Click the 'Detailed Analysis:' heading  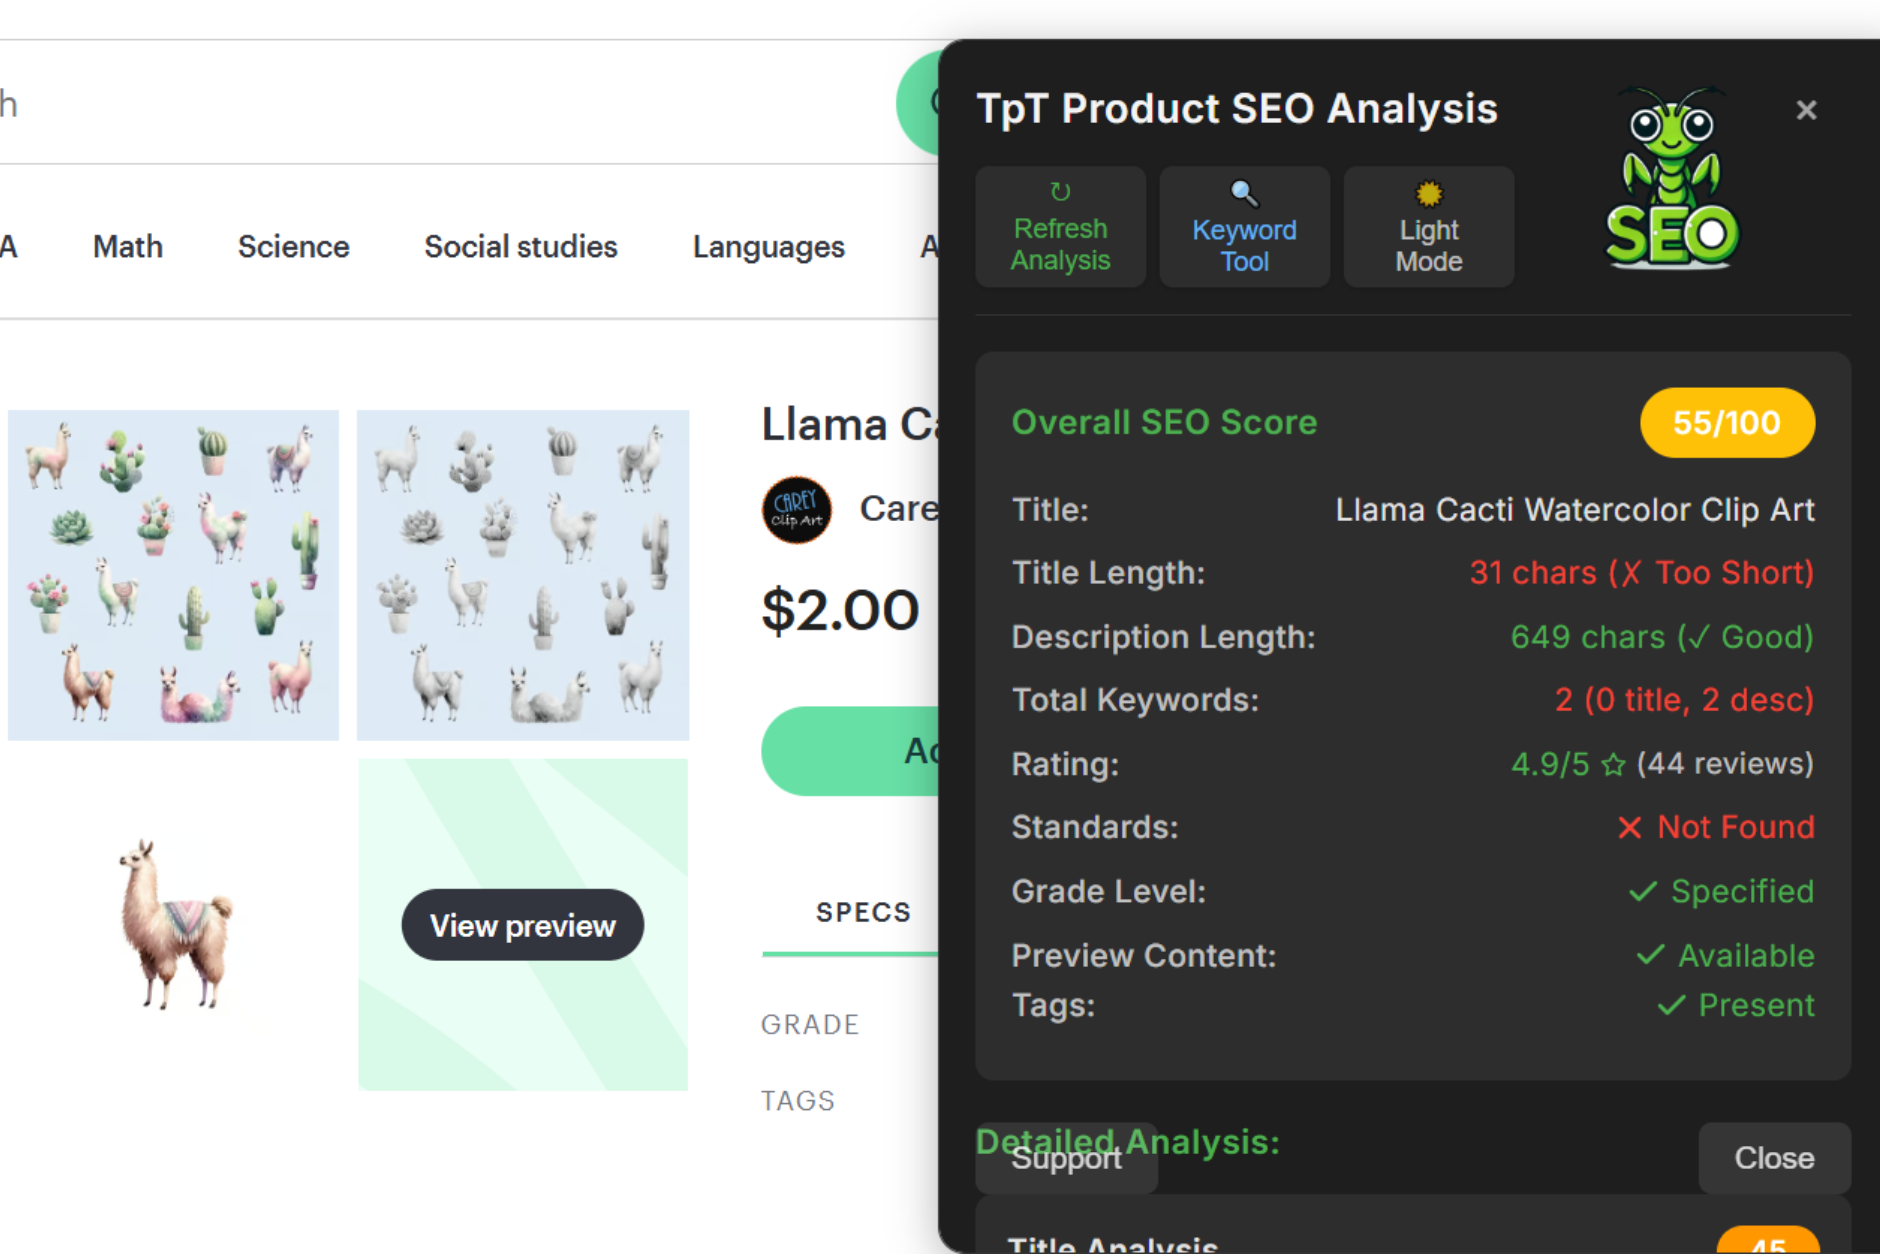tap(1128, 1141)
